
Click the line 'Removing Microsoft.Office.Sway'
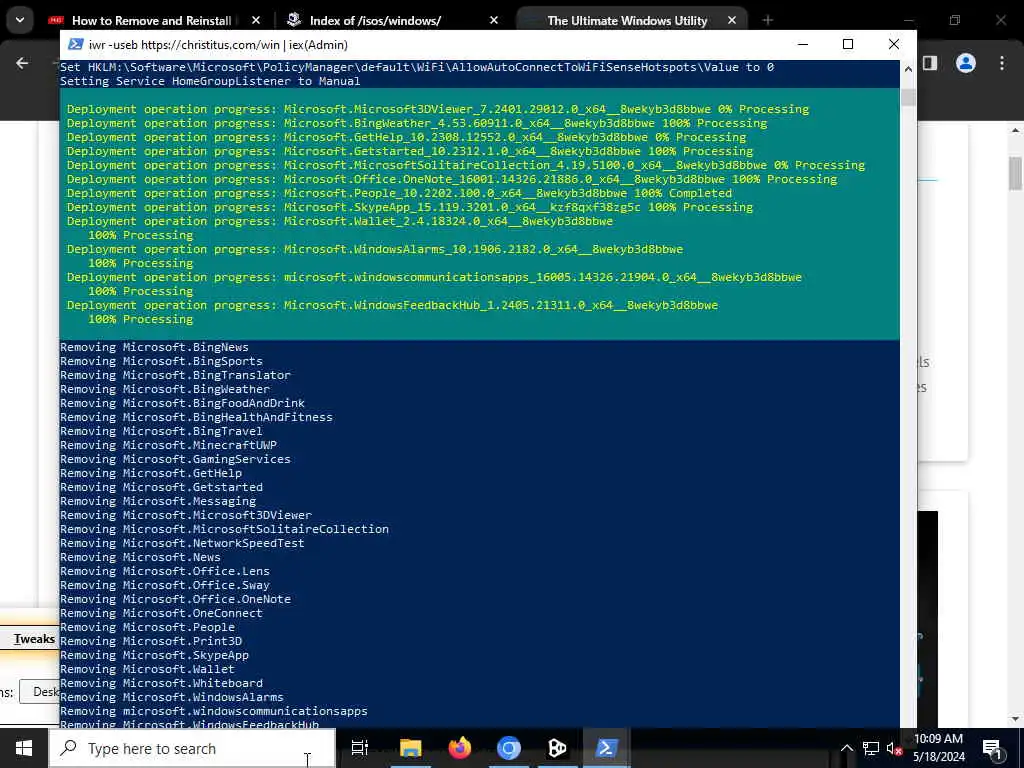pos(165,585)
